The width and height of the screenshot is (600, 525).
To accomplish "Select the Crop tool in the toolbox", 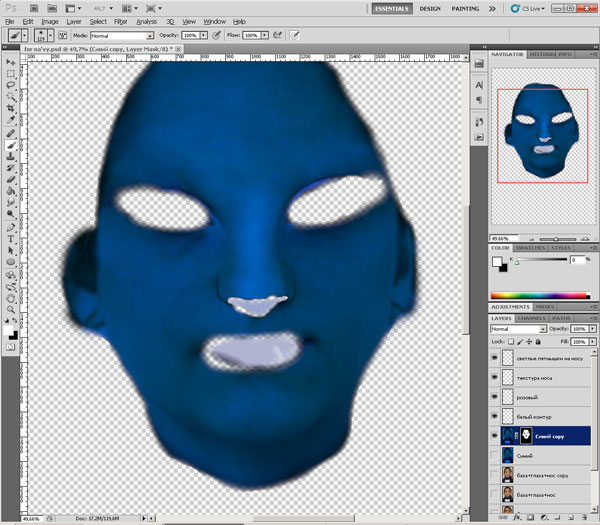I will coord(10,107).
